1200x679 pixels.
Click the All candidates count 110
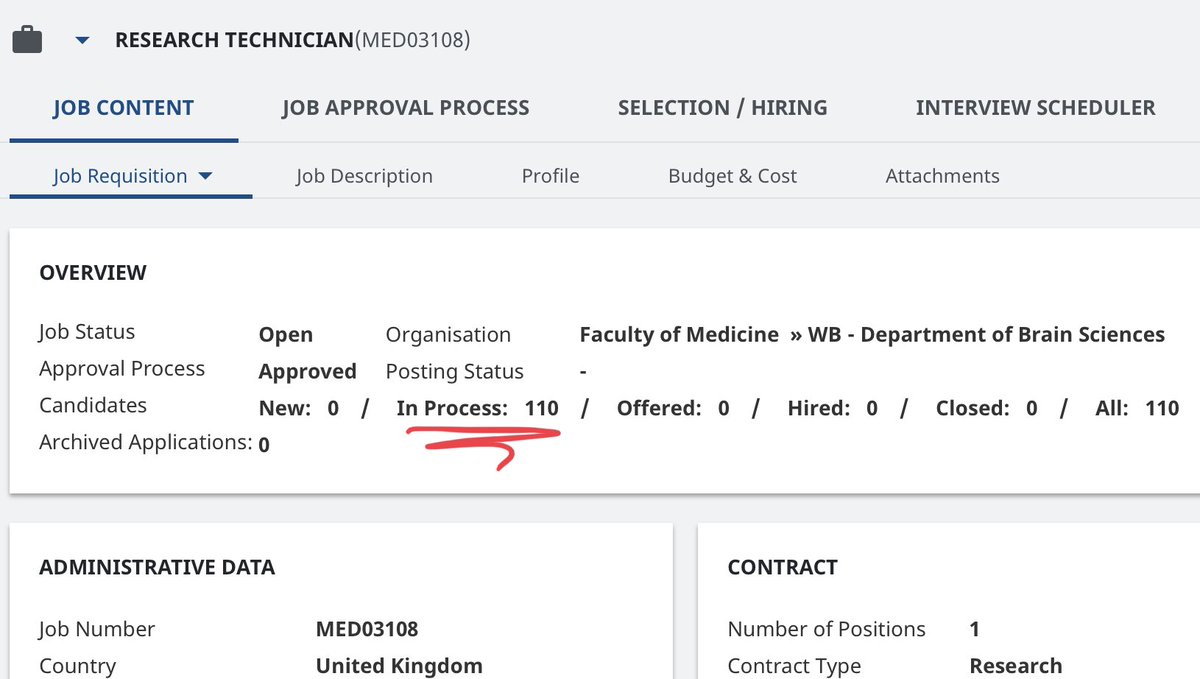pos(1163,408)
